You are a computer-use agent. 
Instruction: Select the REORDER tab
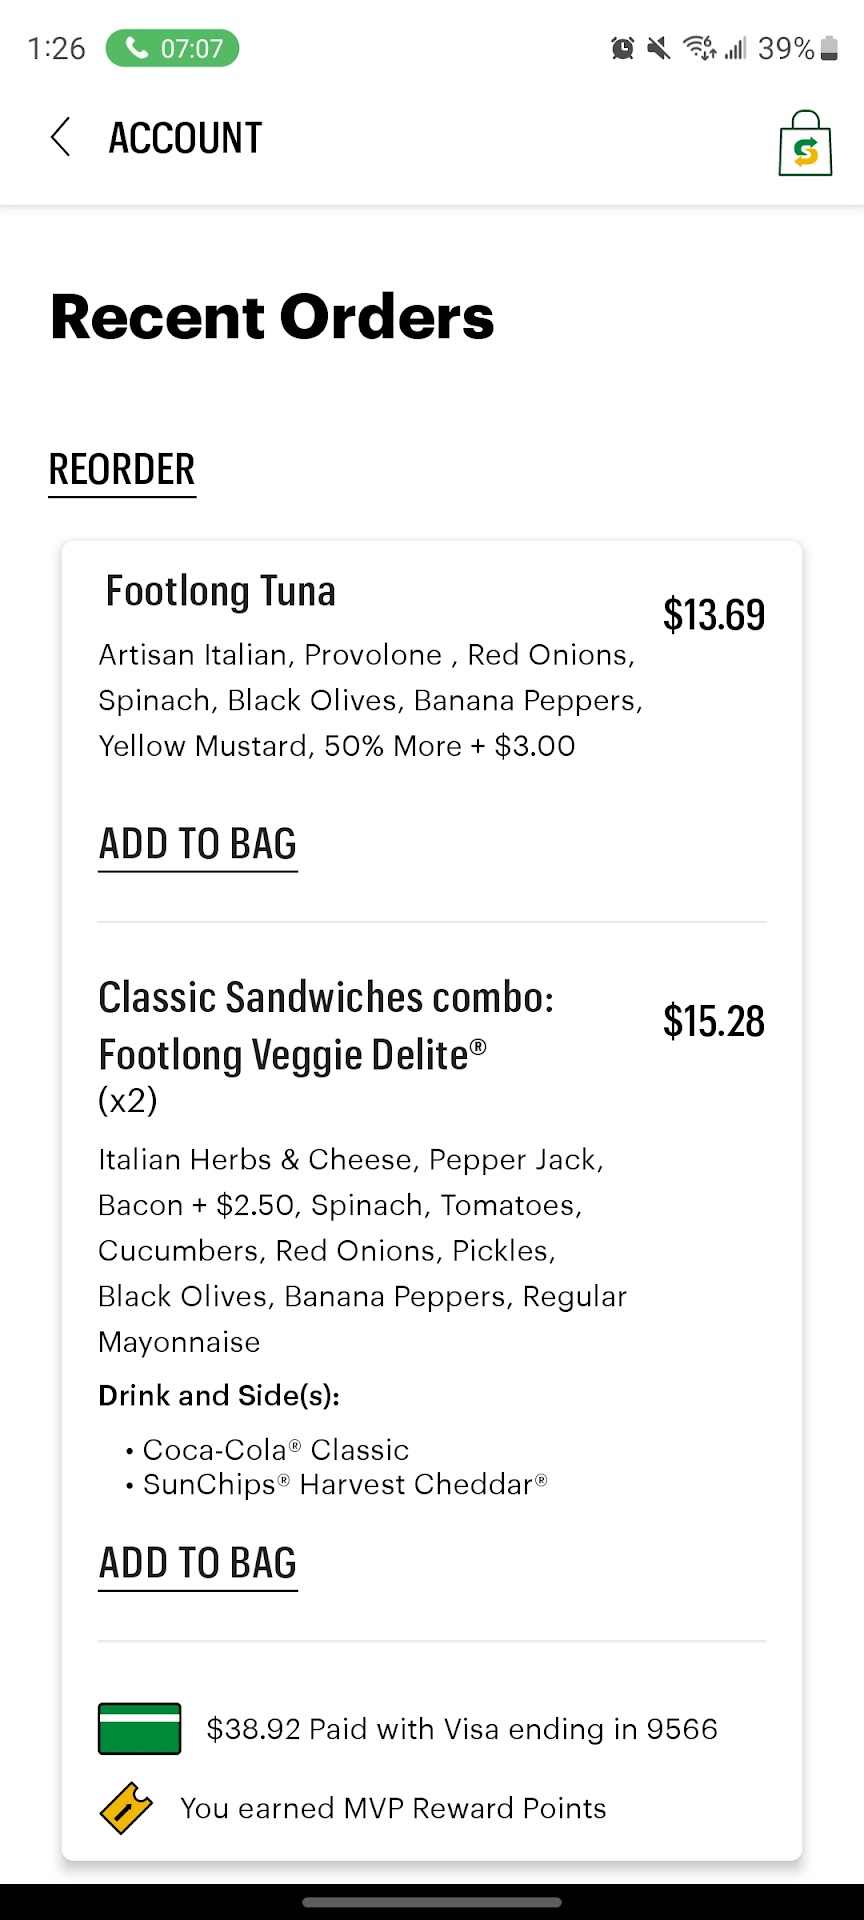click(x=122, y=470)
